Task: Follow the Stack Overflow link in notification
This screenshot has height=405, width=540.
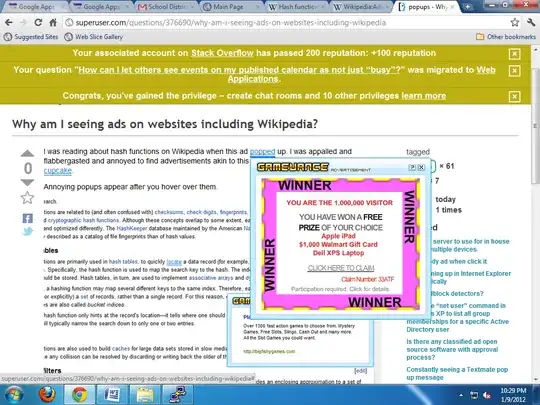Action: coord(222,53)
